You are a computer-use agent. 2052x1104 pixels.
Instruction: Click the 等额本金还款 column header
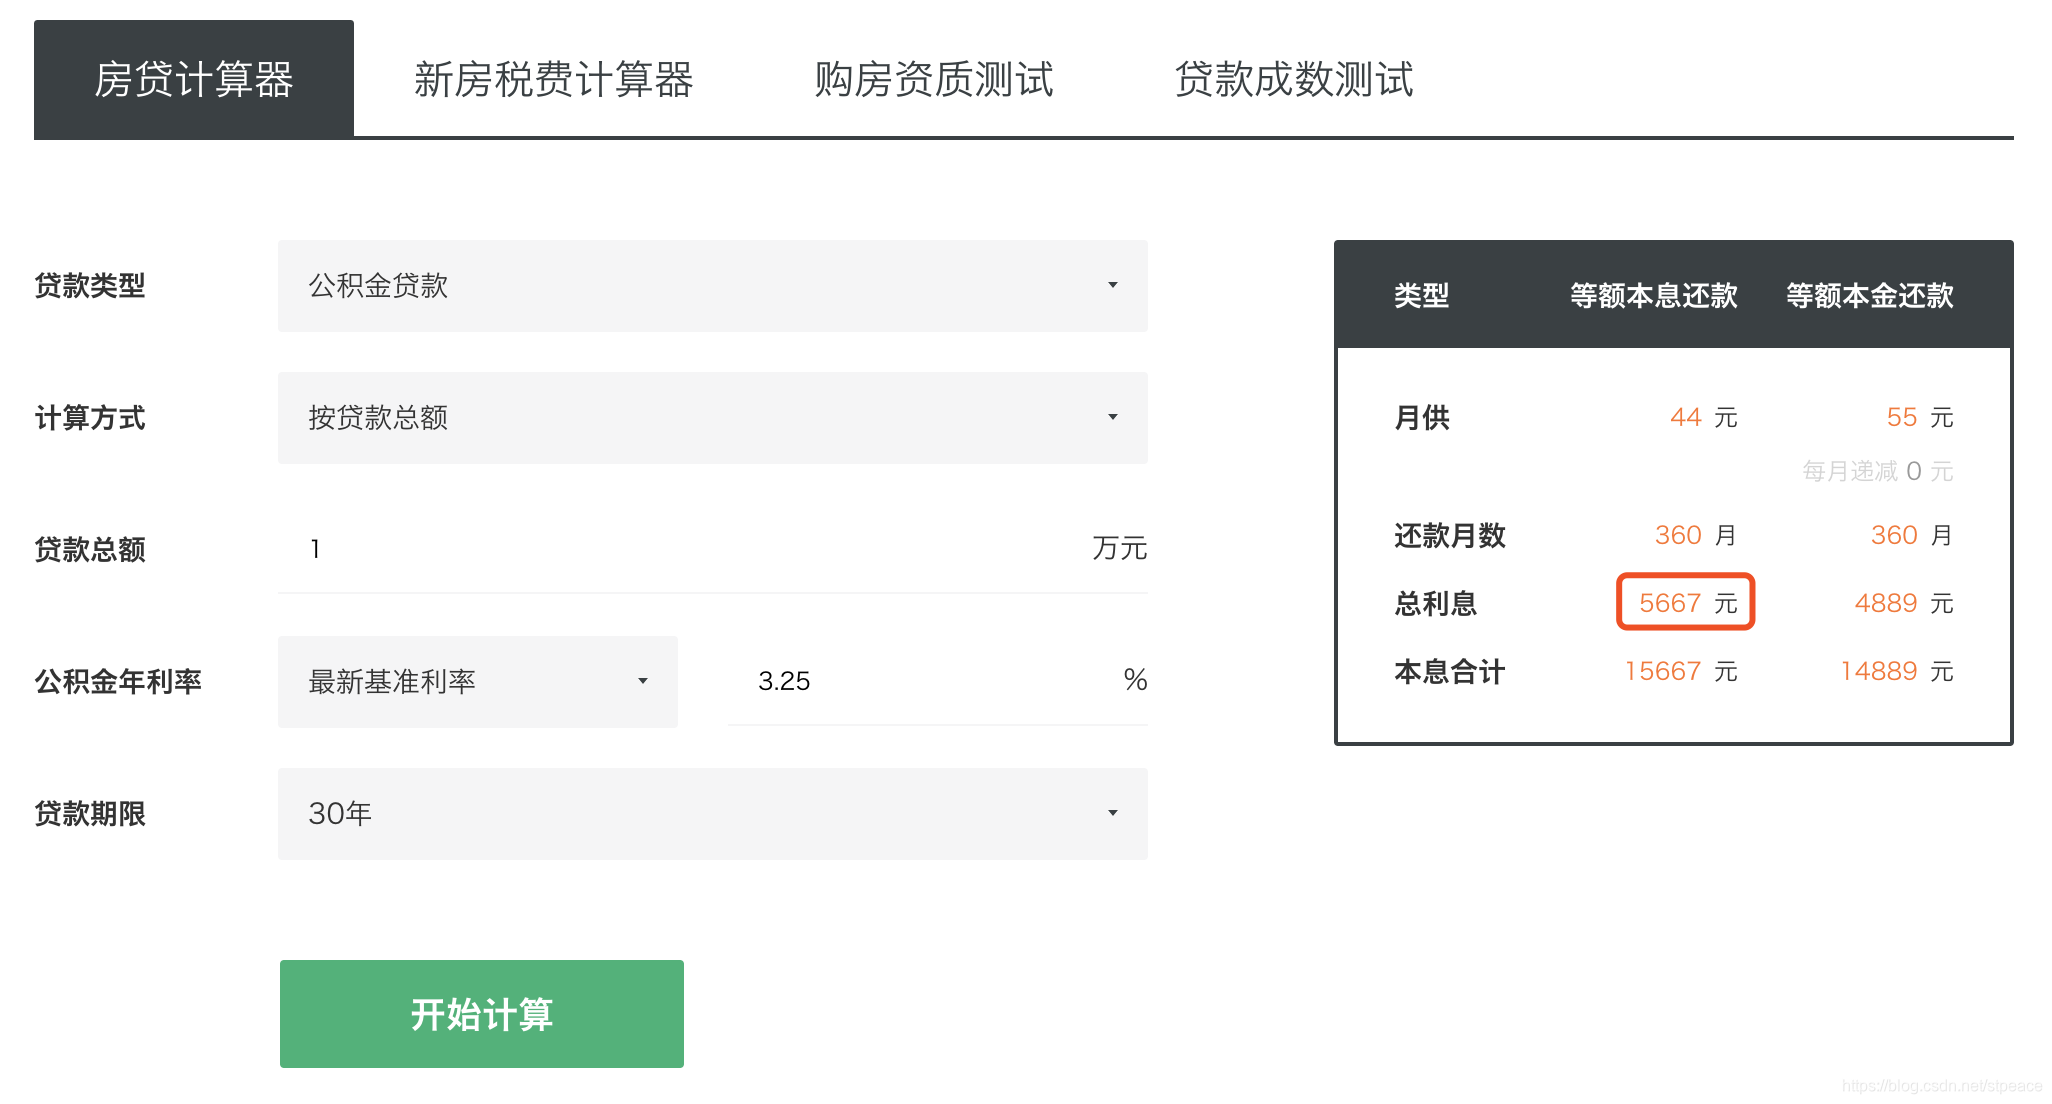1869,296
